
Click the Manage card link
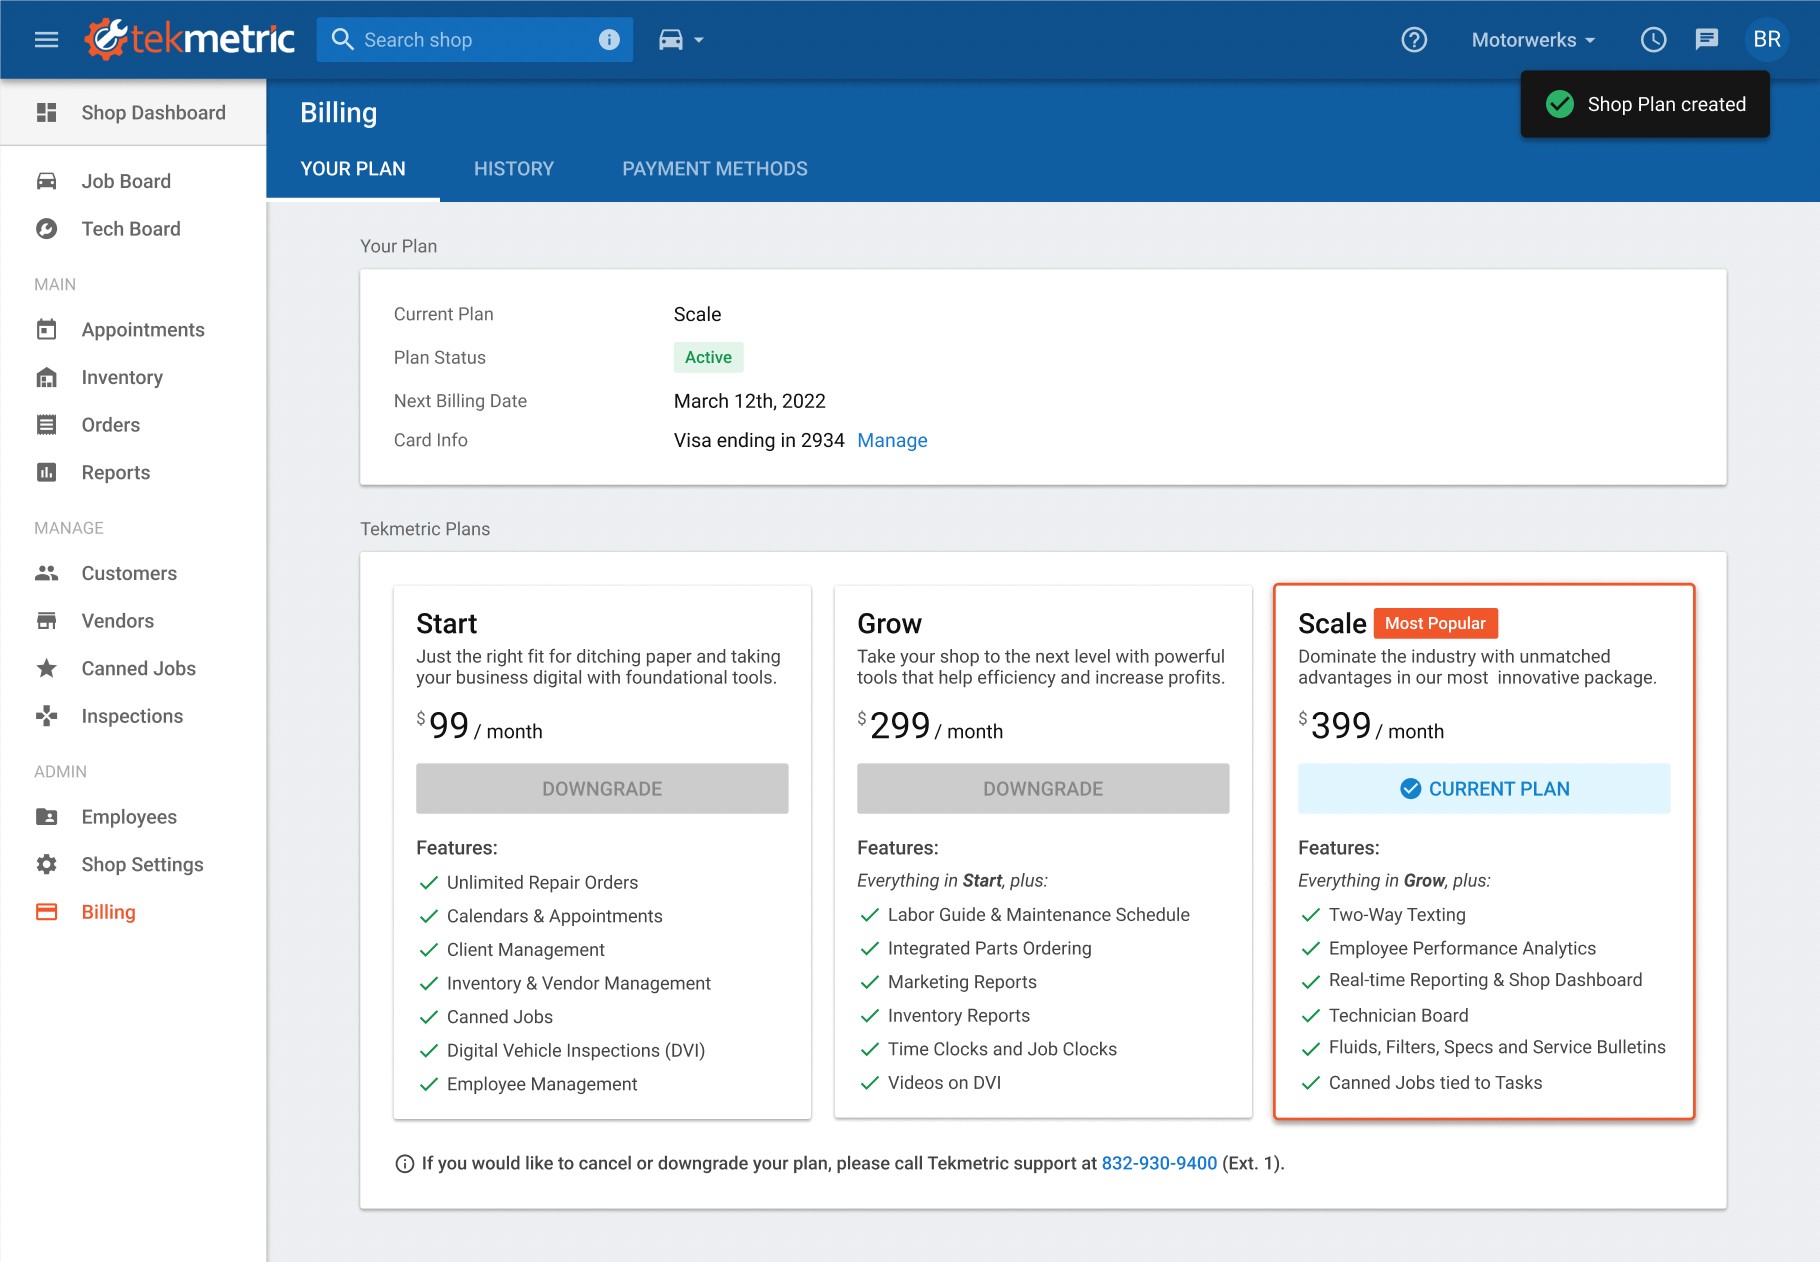[x=892, y=440]
